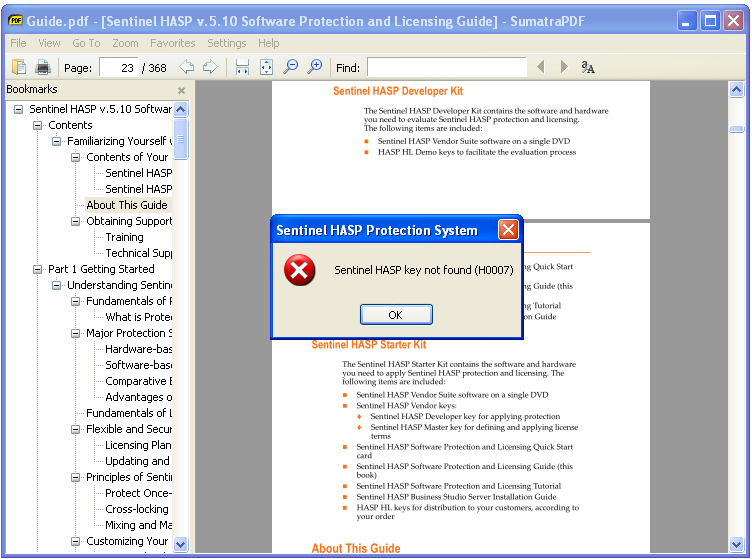Collapse the Major Protection bookmark node

(x=75, y=333)
